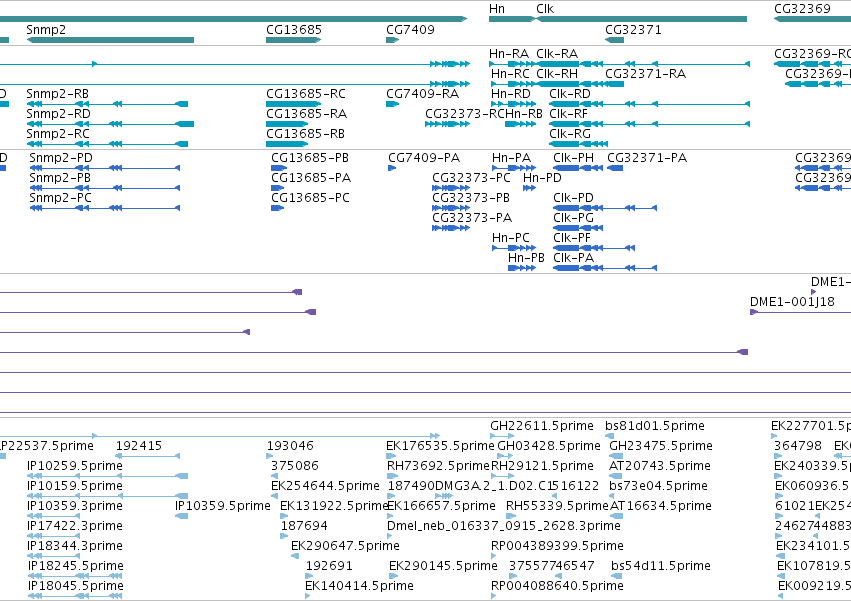851x601 pixels.
Task: Click protein CG13685-PA label
Action: (311, 178)
